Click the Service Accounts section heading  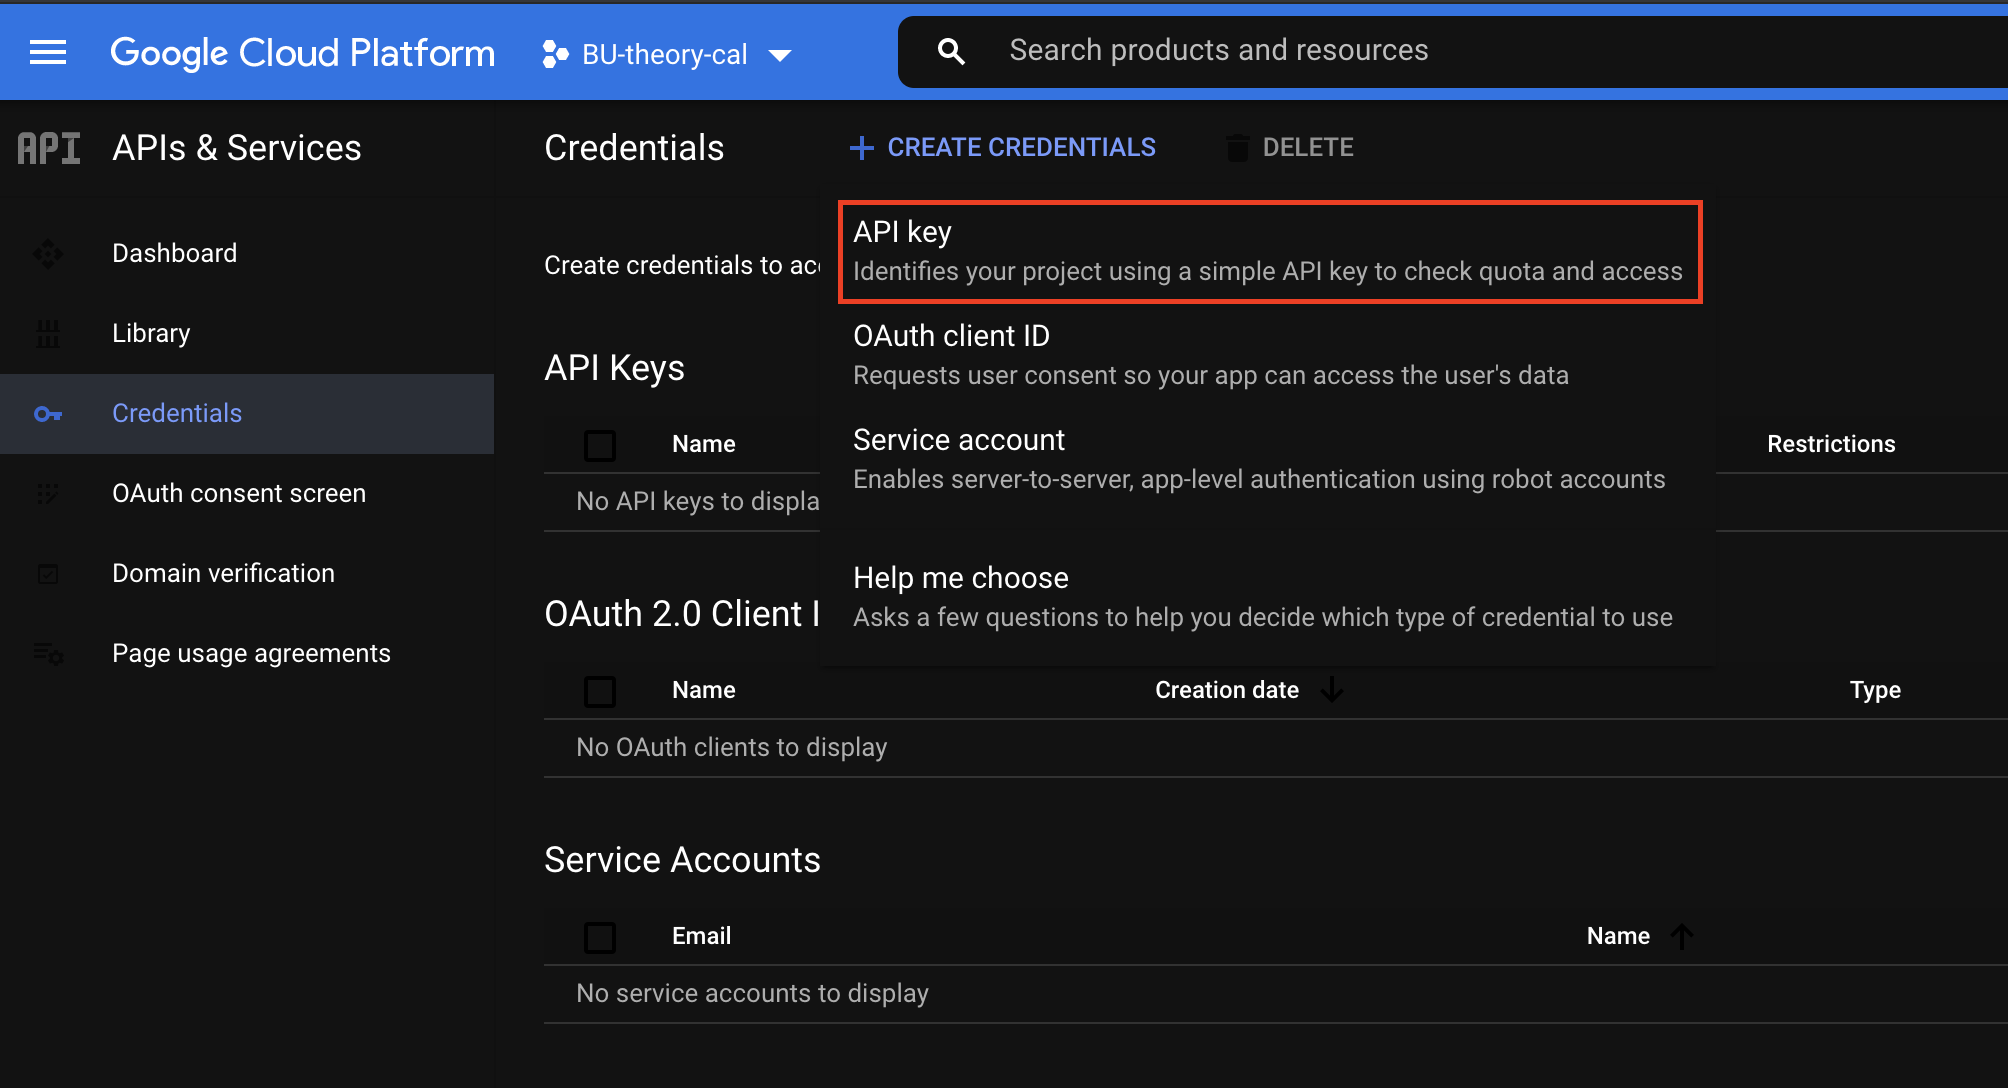click(682, 860)
